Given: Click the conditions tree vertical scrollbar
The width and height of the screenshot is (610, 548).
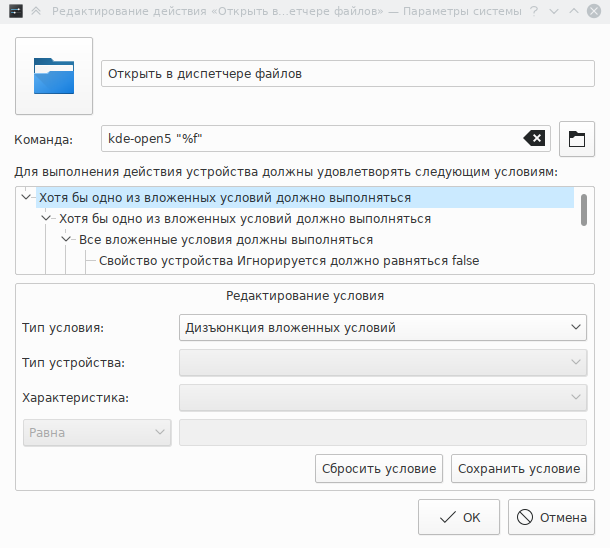Looking at the screenshot, I should pyautogui.click(x=583, y=211).
